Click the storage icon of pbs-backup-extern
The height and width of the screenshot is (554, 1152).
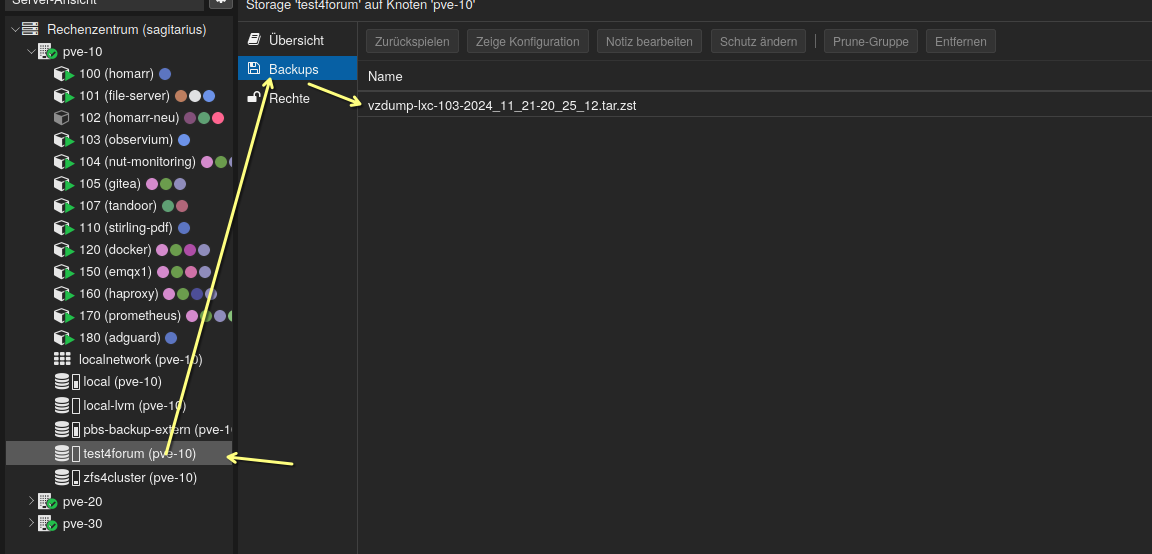tap(67, 429)
